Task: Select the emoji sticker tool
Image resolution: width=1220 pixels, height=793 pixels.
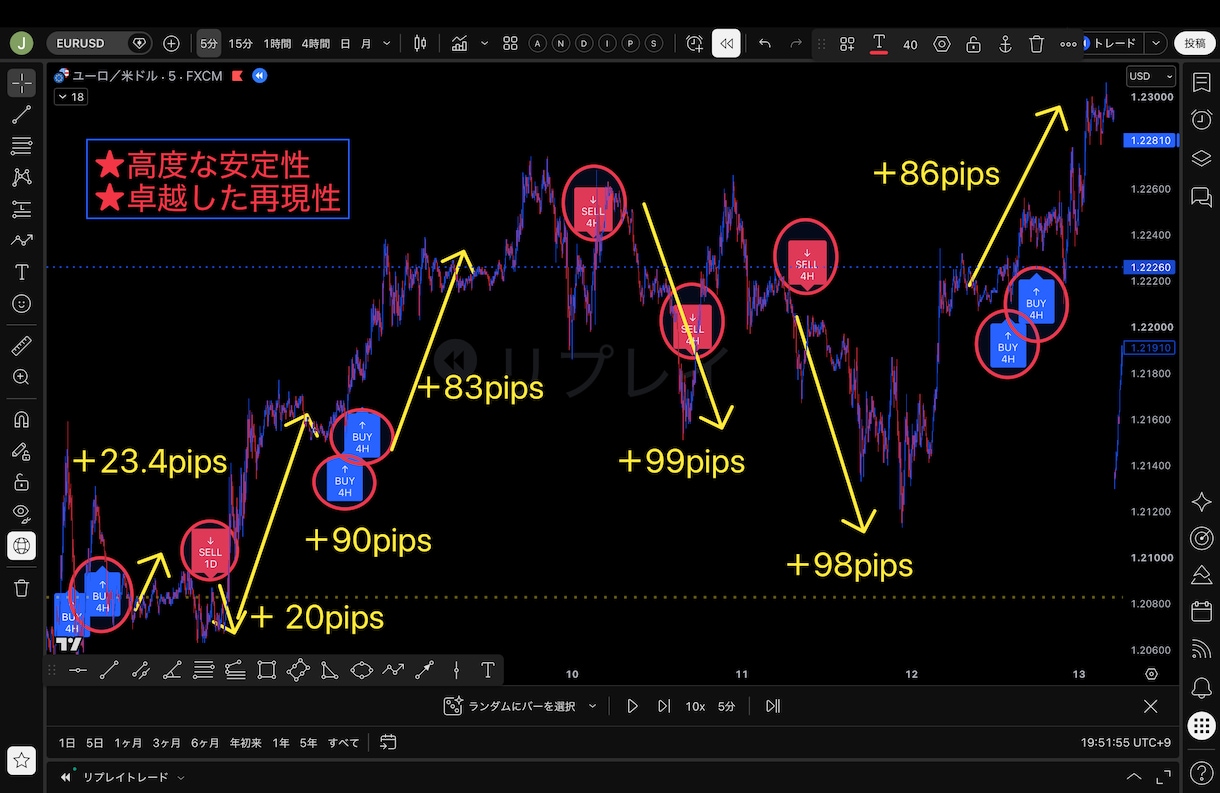Action: 21,303
